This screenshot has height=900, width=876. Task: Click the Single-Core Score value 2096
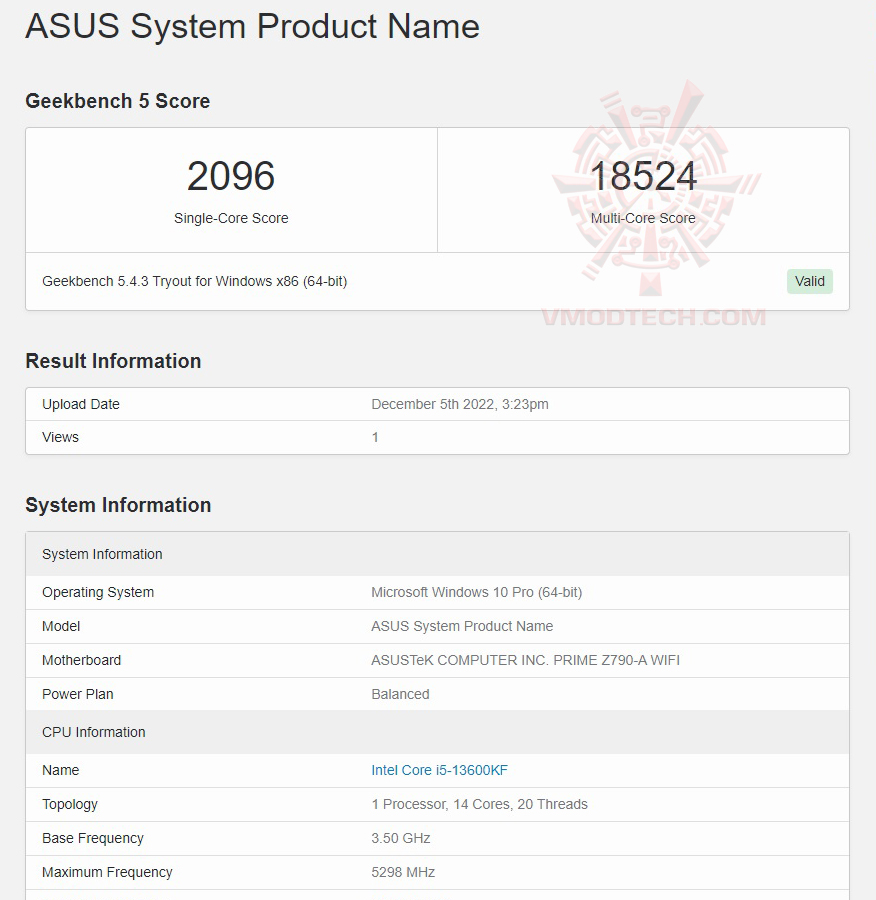[231, 176]
